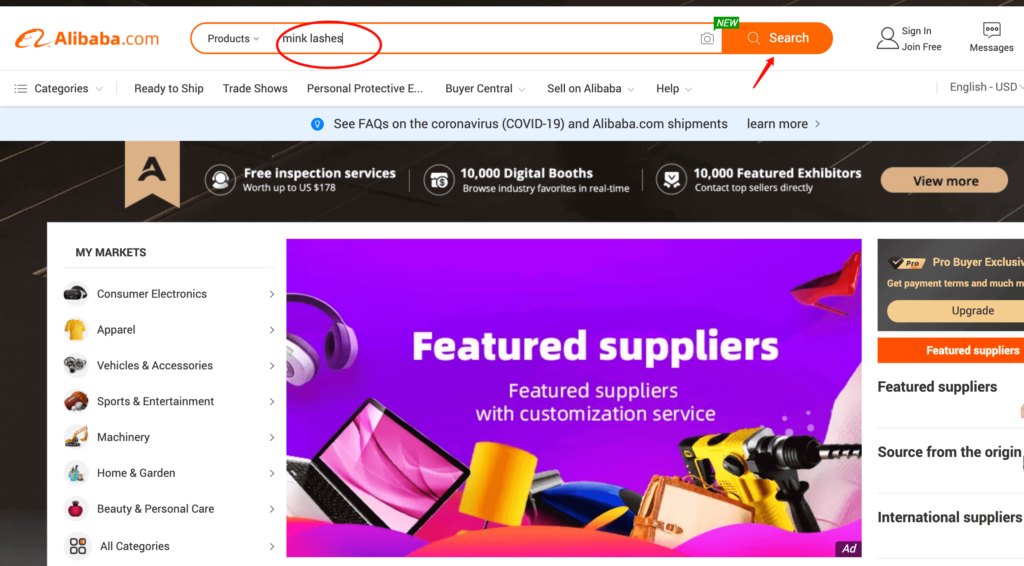Image resolution: width=1024 pixels, height=566 pixels.
Task: Click the learn more link
Action: (x=784, y=124)
